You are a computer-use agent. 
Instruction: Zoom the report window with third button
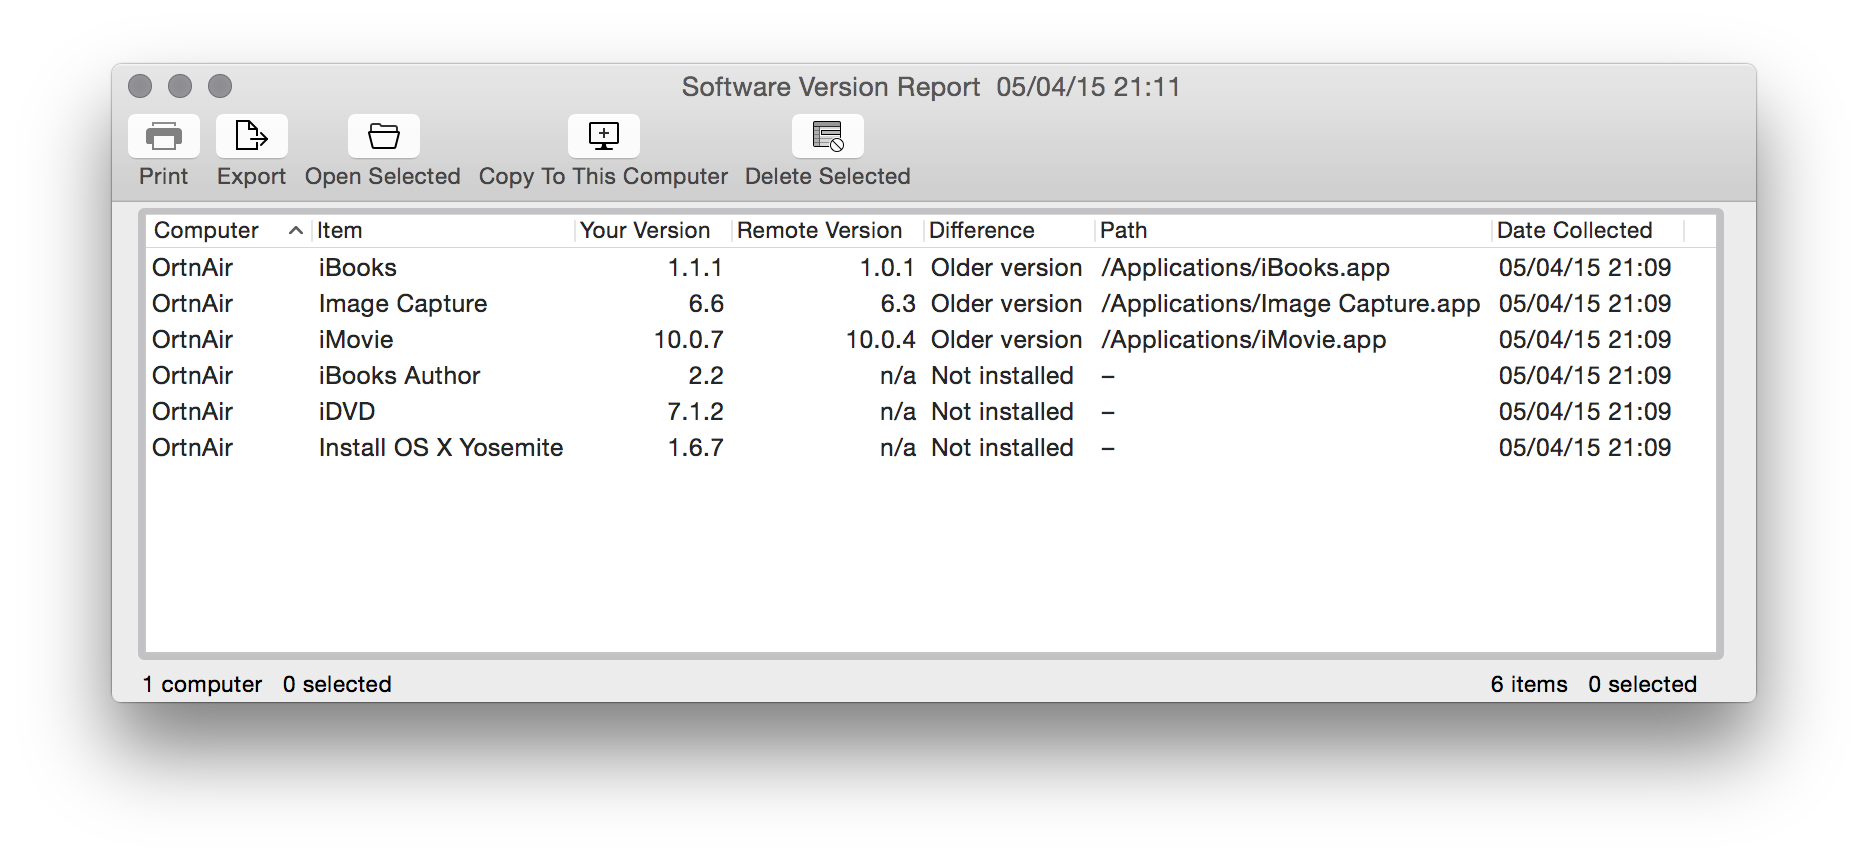coord(220,86)
